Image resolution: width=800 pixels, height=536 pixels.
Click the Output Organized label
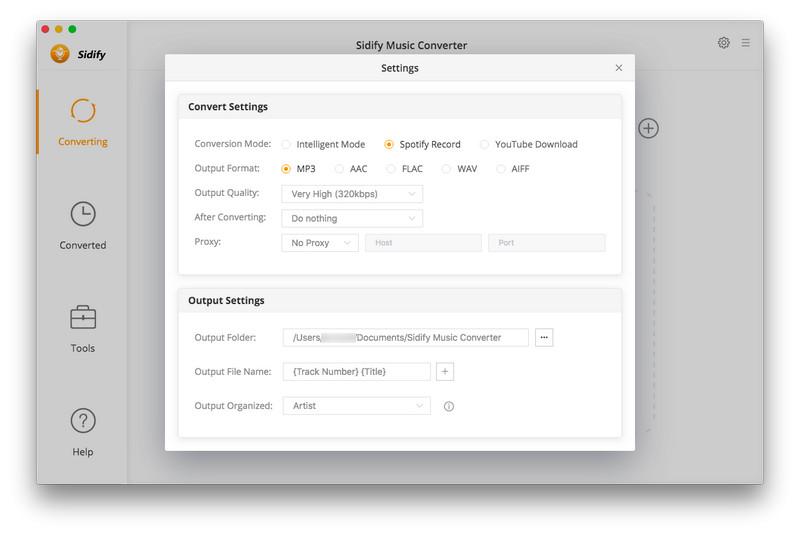click(234, 406)
